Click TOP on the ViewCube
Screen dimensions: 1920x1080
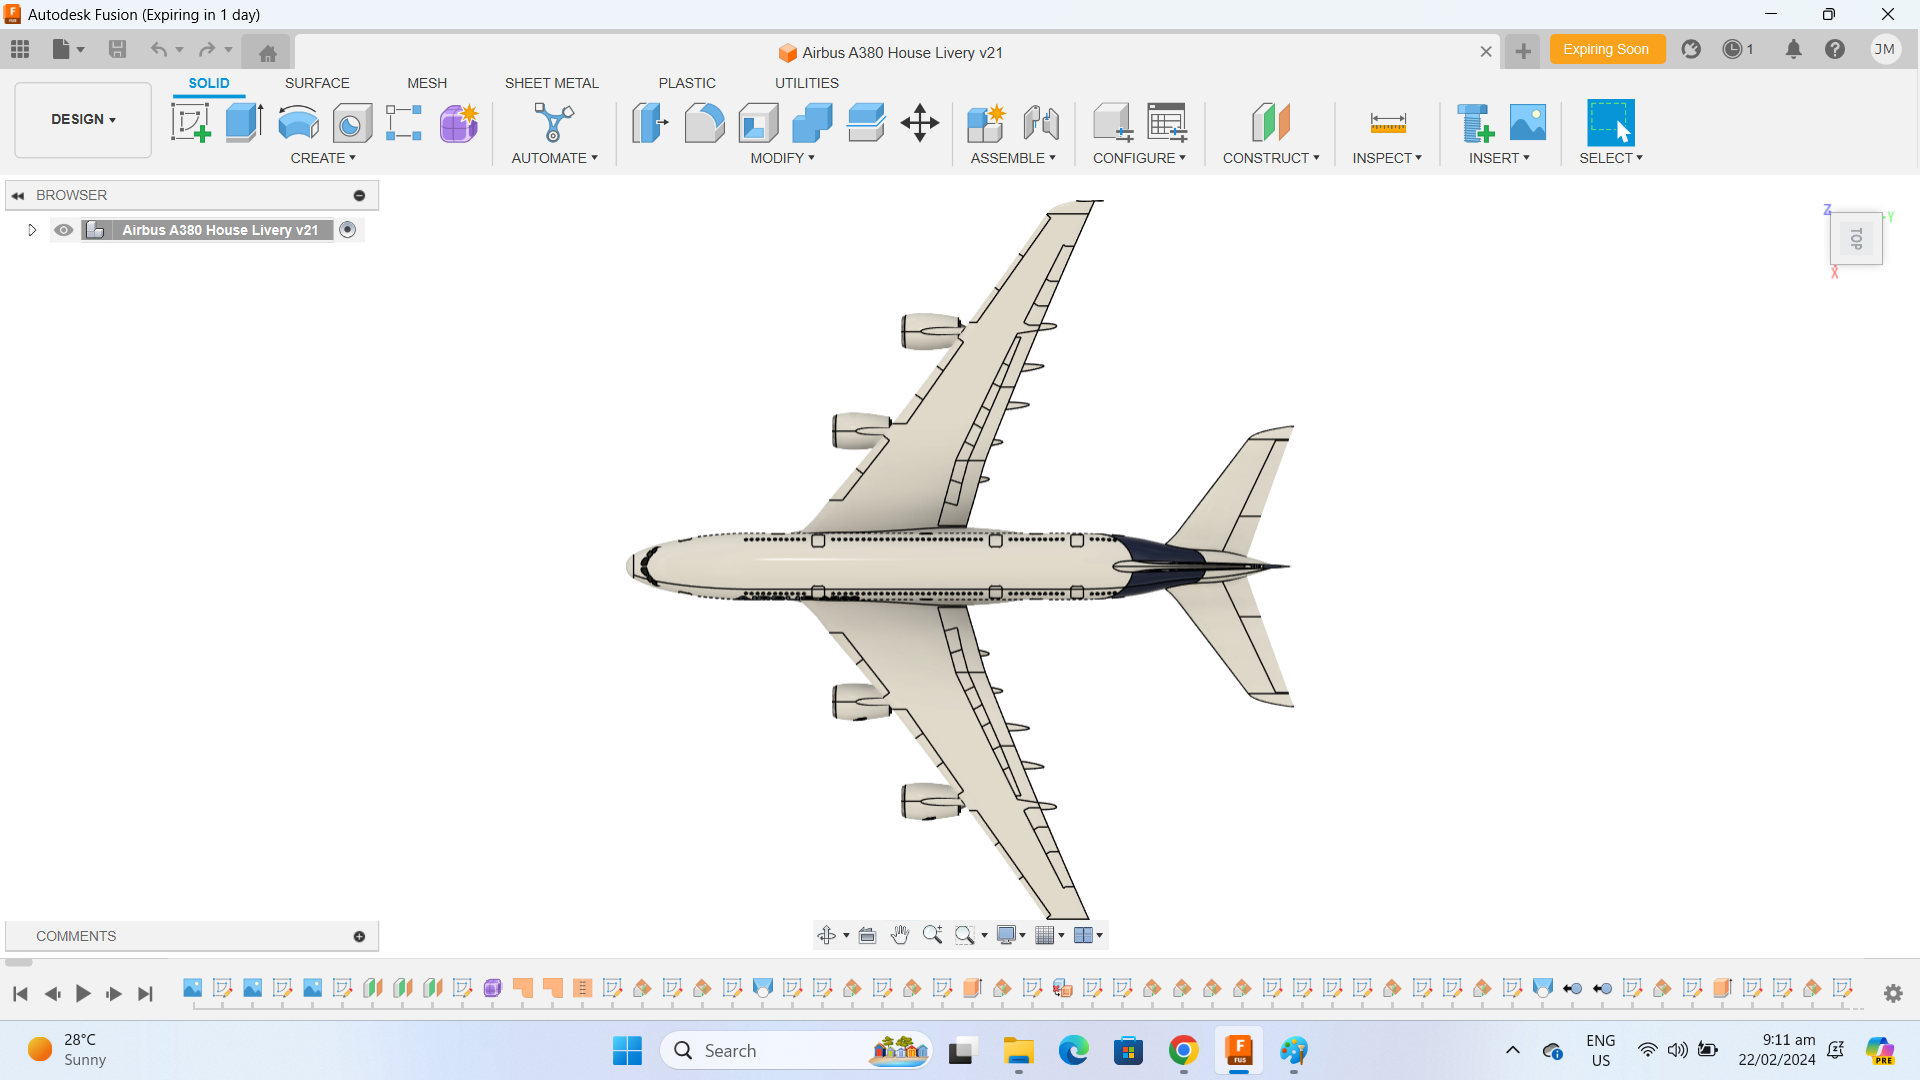(x=1856, y=239)
